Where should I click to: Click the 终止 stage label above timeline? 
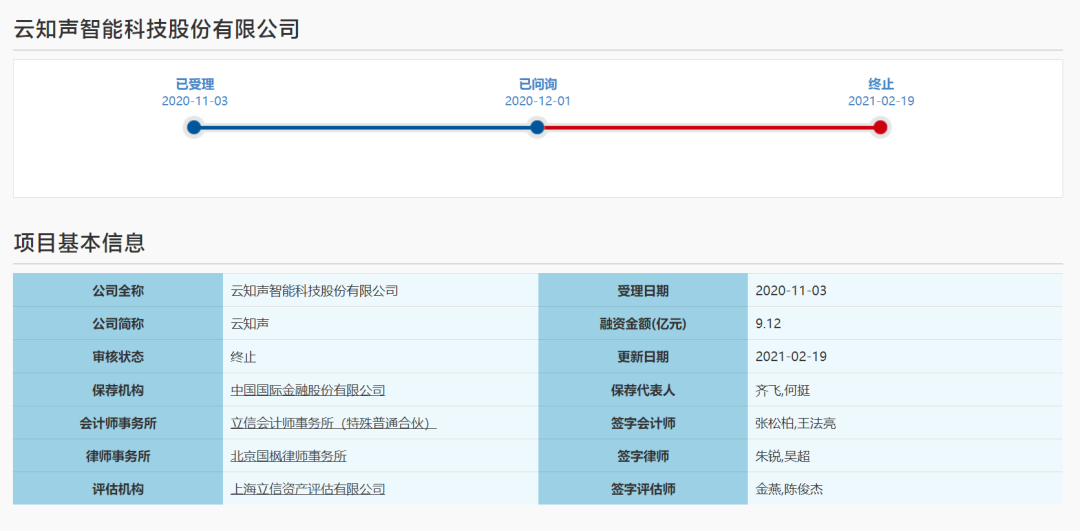tap(881, 84)
